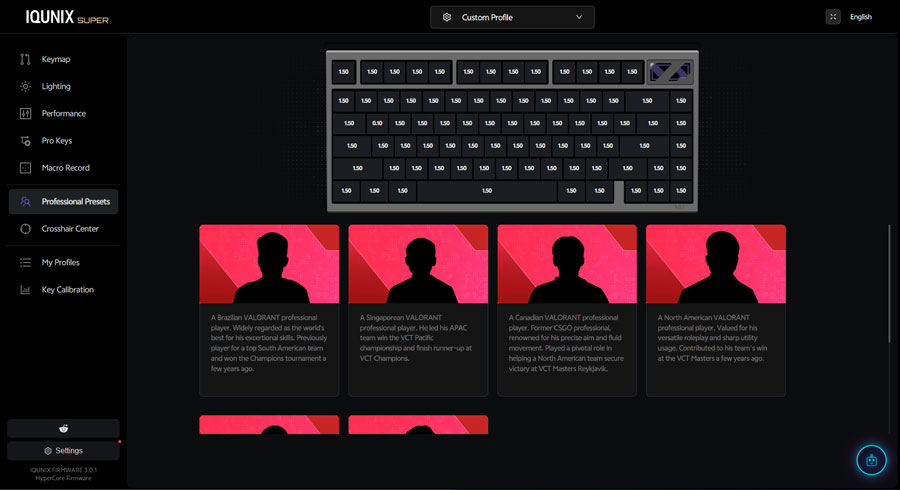
Task: Select the Singaporean VALORANT player preset
Action: pyautogui.click(x=418, y=310)
